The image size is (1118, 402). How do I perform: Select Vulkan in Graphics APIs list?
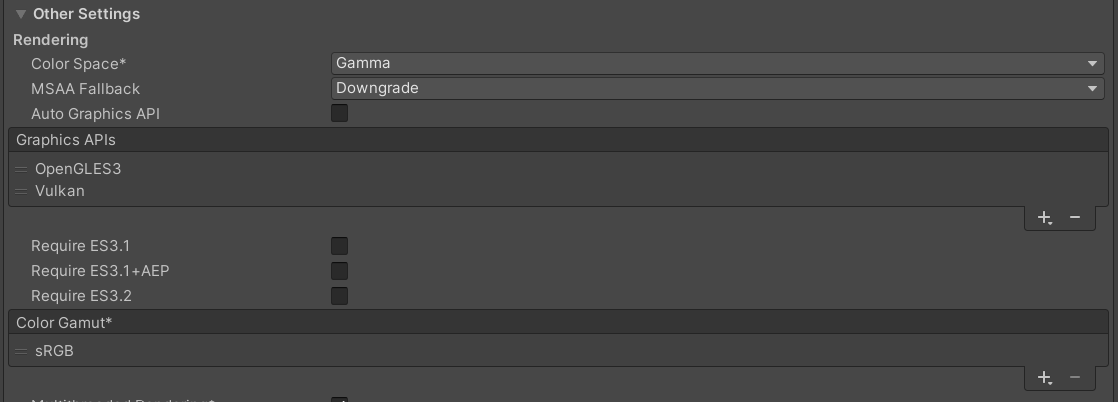[x=60, y=191]
